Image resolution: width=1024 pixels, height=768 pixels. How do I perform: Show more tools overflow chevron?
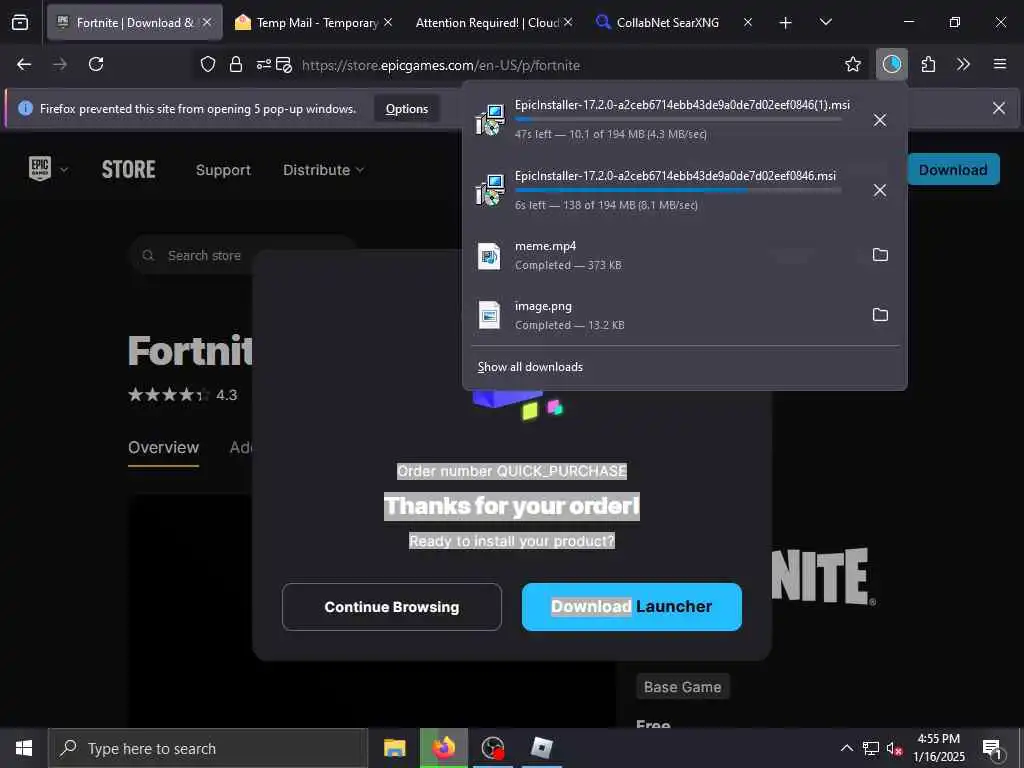tap(963, 64)
